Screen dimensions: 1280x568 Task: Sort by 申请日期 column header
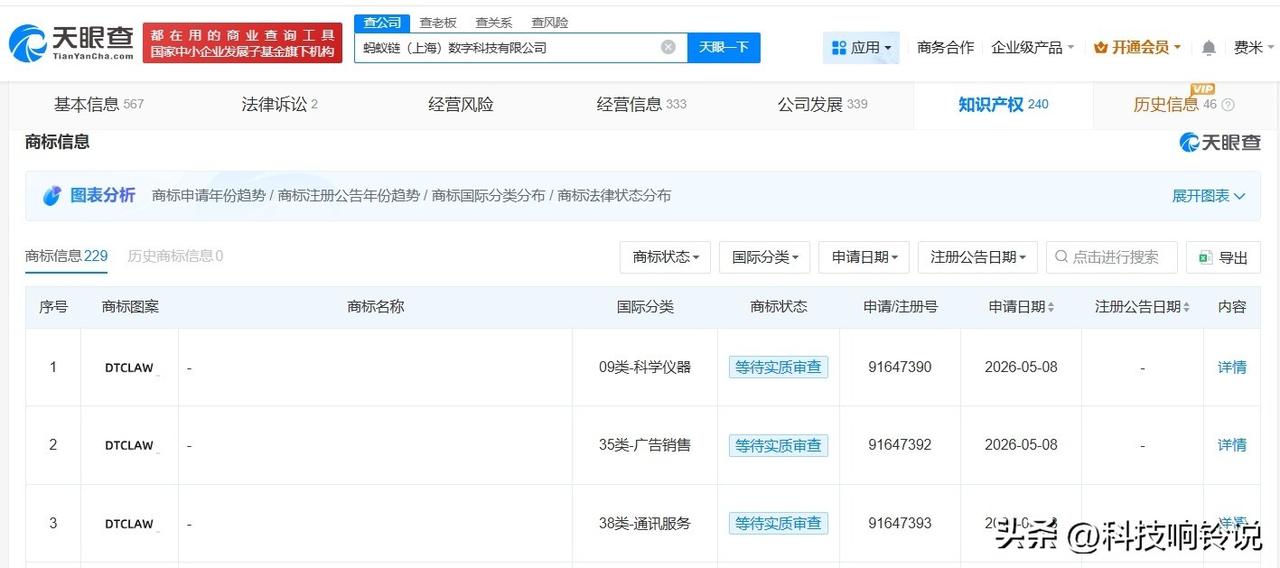pos(1021,307)
